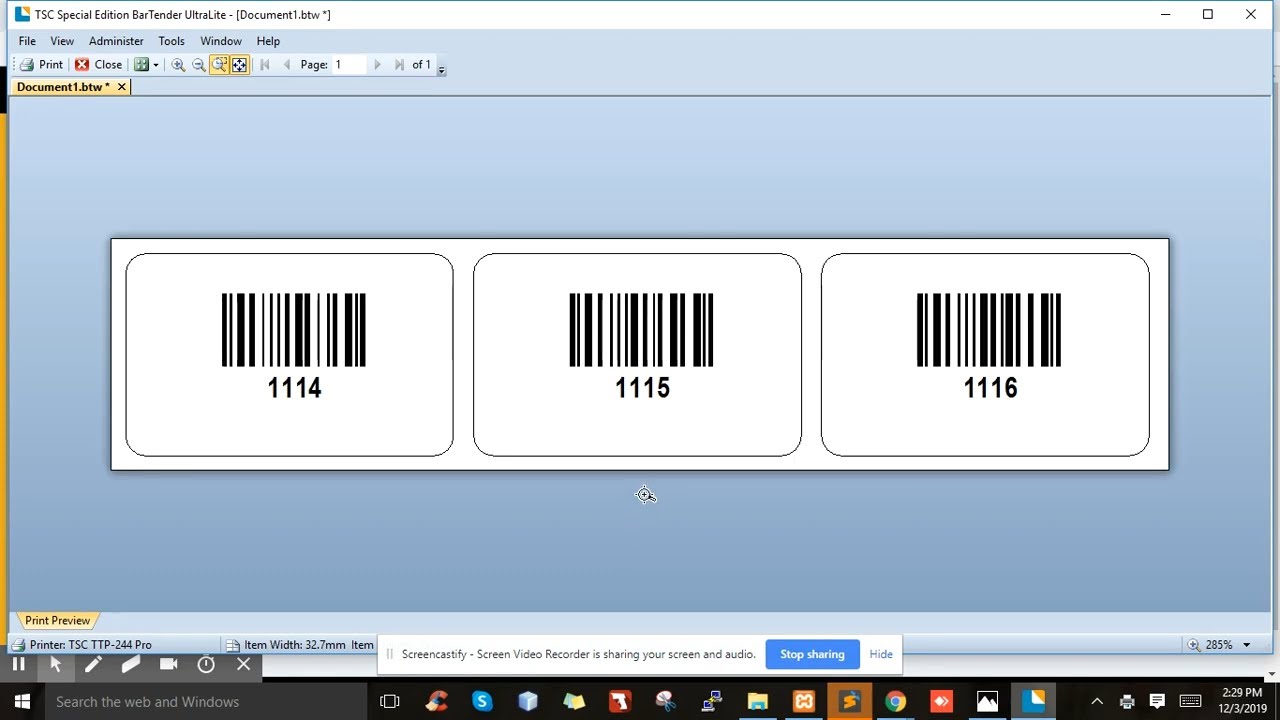Click the Print toolbar button
This screenshot has width=1280, height=720.
coord(41,65)
